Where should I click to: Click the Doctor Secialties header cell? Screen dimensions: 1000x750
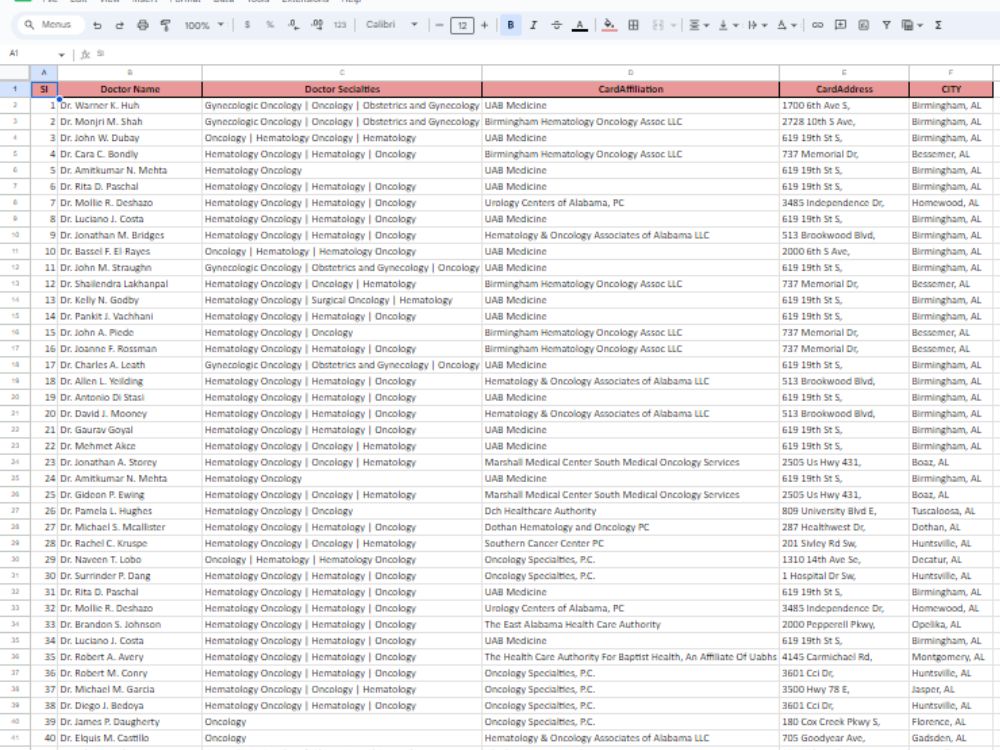(x=342, y=89)
